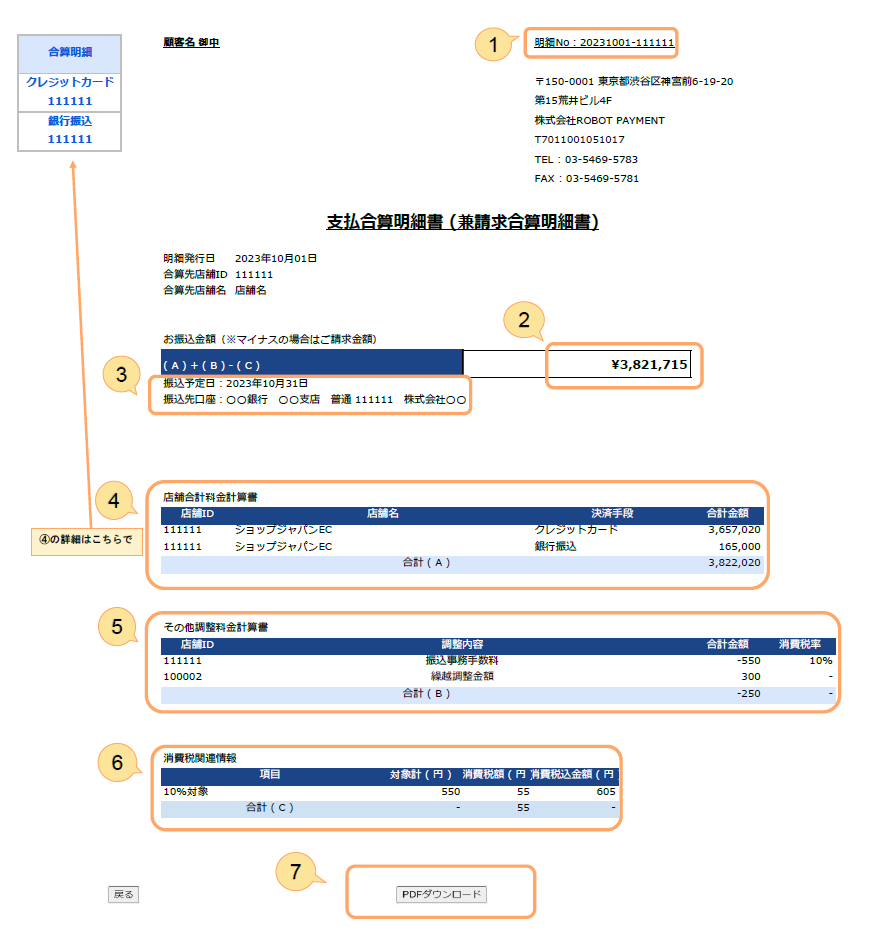Screen dimensions: 892x945
Task: Click the クレジットカード cell in store totals table
Action: (x=576, y=530)
